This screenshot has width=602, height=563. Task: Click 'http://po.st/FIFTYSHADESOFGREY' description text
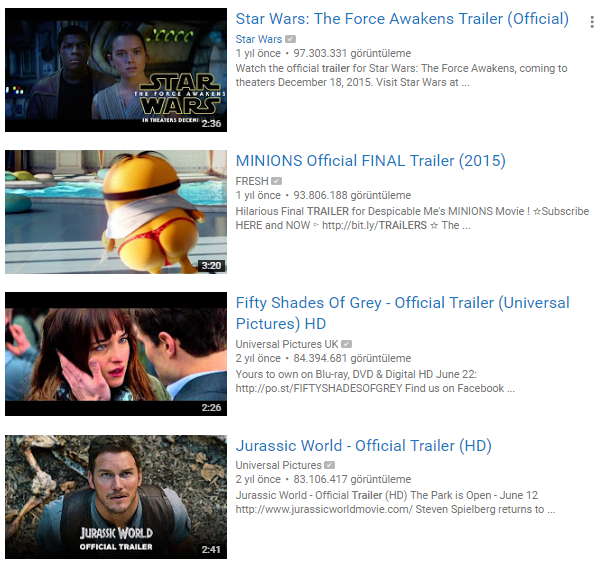coord(319,388)
